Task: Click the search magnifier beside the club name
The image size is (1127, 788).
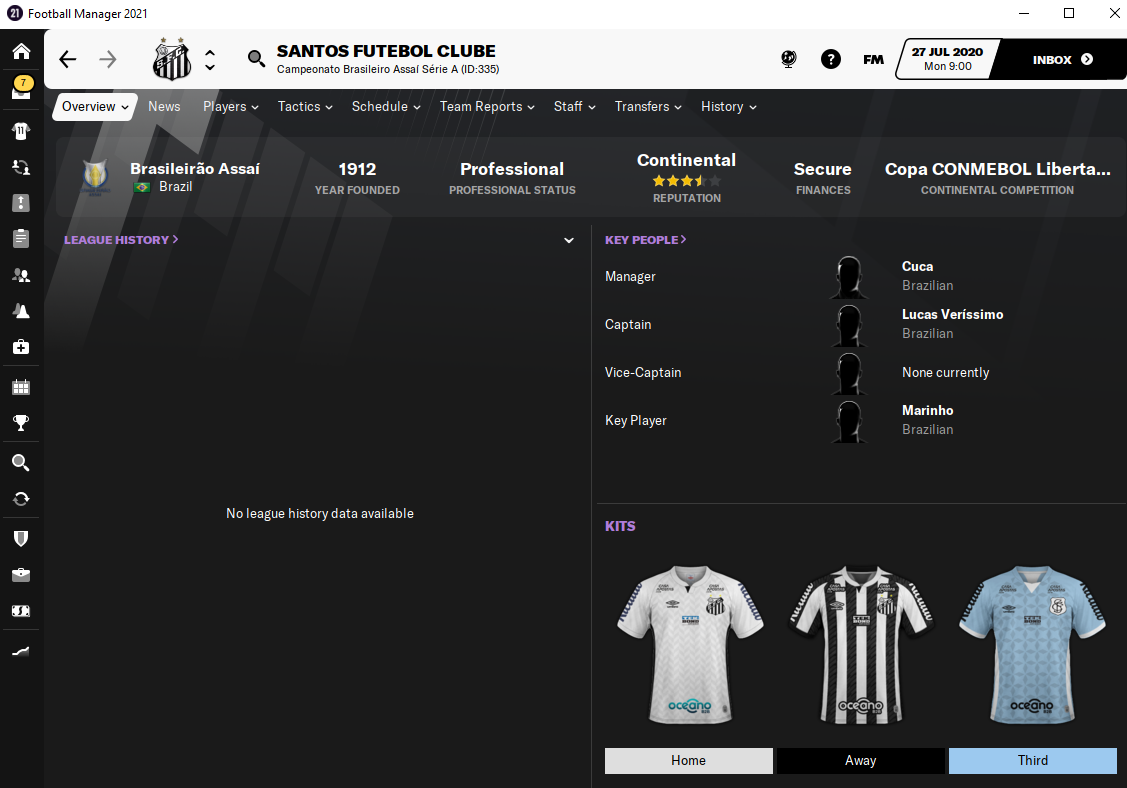Action: click(x=256, y=58)
